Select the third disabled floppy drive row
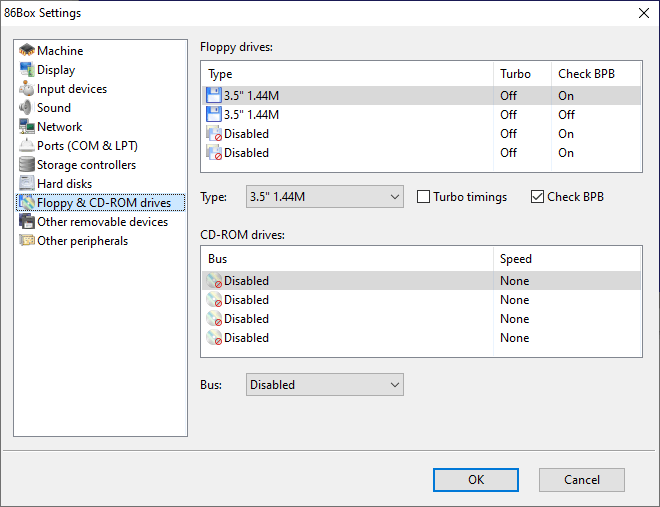 click(246, 134)
